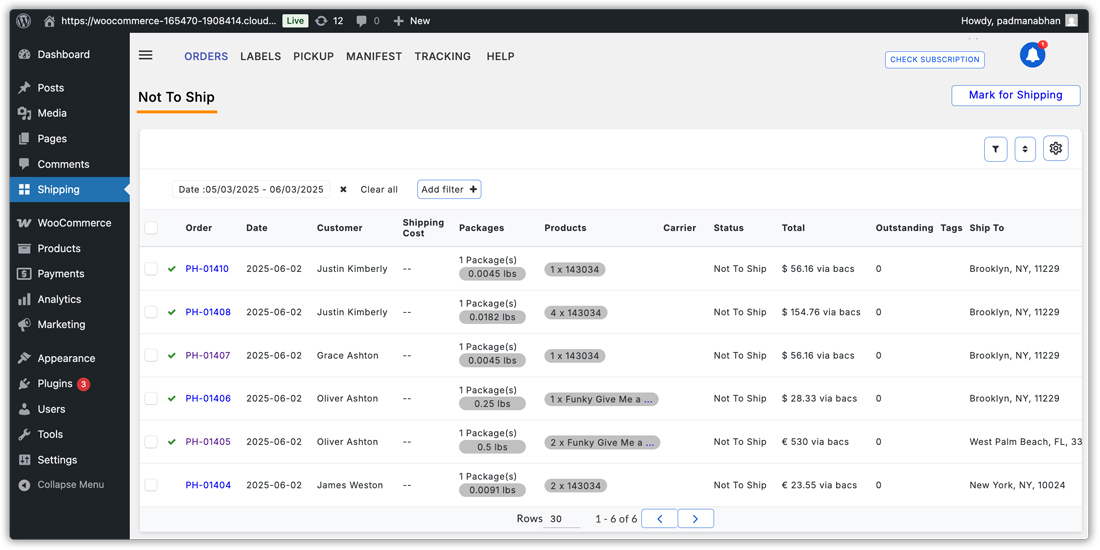Open order link PH-01410

point(207,269)
